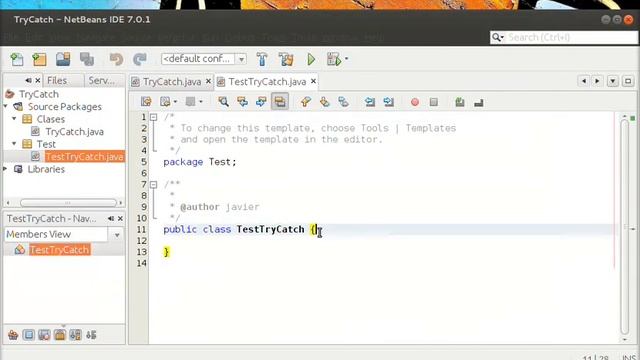Image resolution: width=640 pixels, height=360 pixels.
Task: Run the project with the green play icon
Action: tap(311, 60)
